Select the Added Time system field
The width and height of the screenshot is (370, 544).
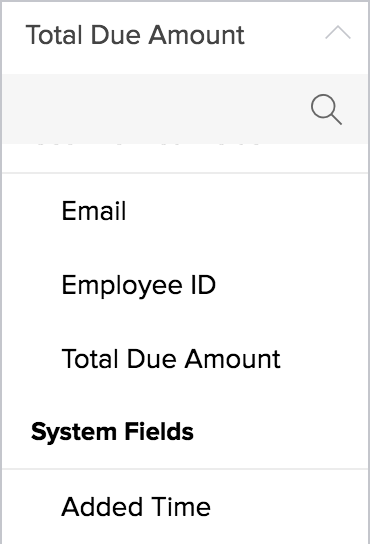tap(185, 507)
